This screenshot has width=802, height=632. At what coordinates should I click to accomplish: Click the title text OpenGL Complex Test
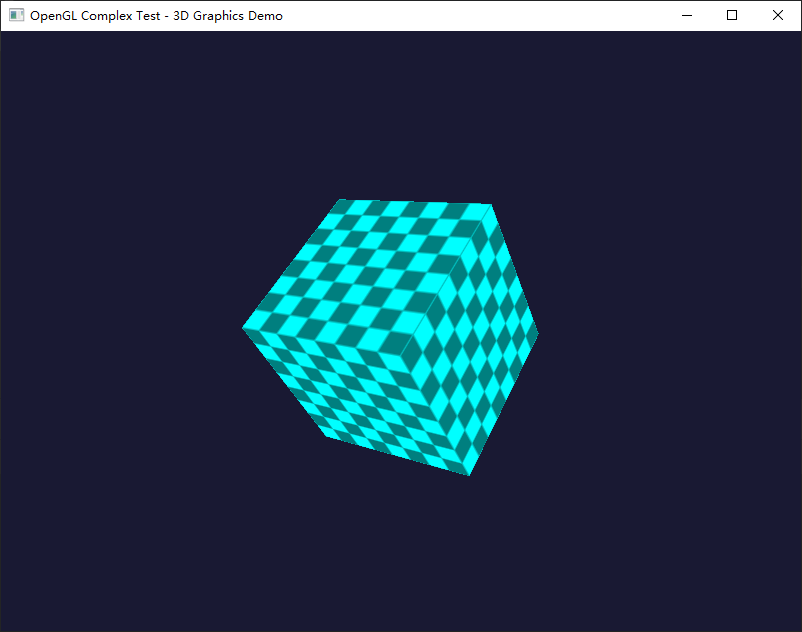click(95, 15)
